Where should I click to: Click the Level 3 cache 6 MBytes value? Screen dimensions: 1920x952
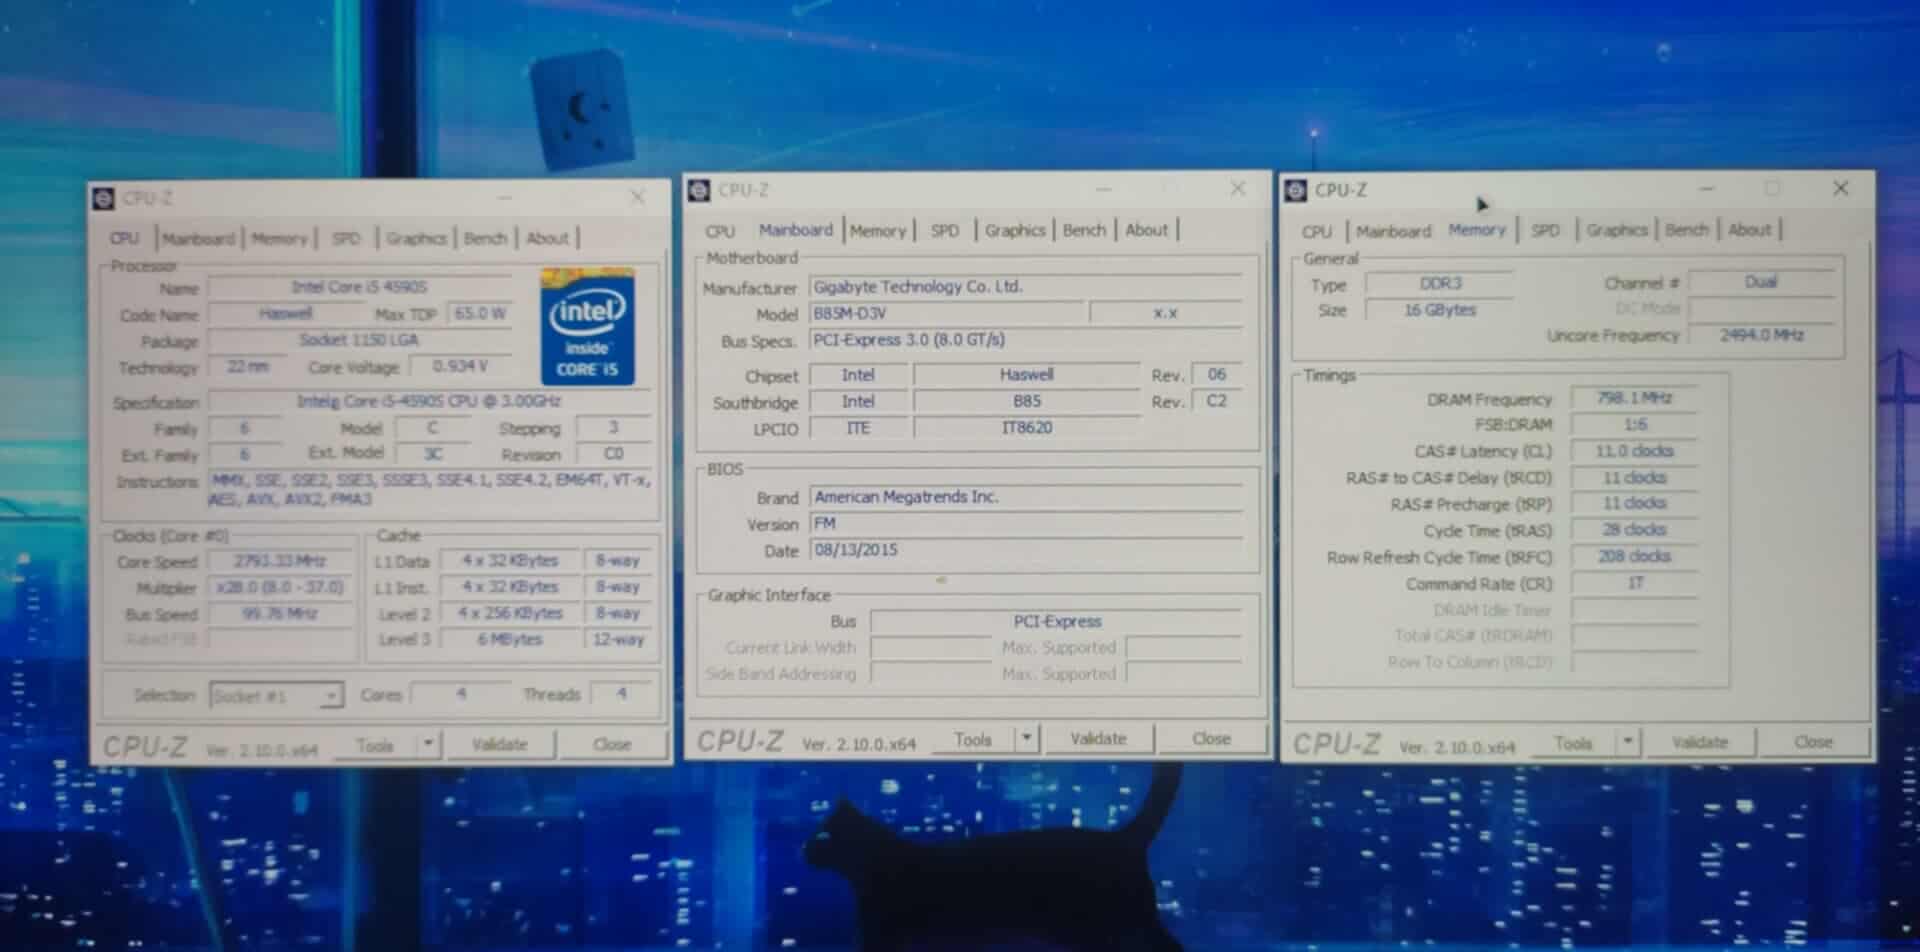(x=510, y=639)
